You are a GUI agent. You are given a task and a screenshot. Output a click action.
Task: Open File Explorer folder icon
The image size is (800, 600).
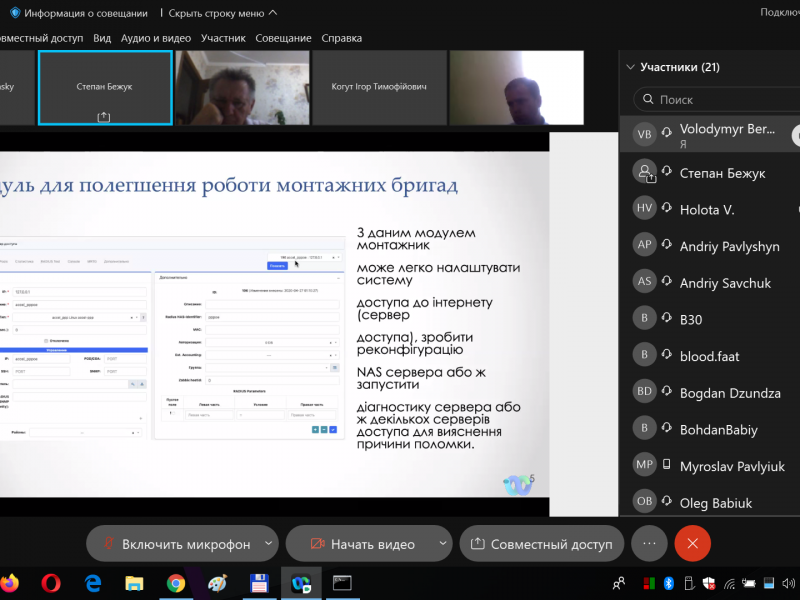coord(134,583)
